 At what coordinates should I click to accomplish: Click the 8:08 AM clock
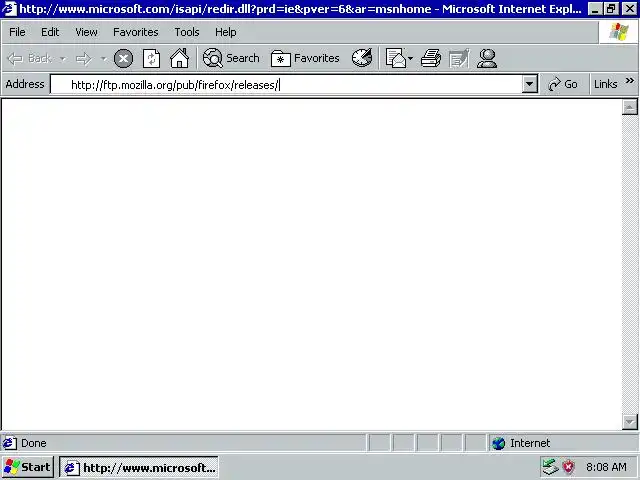point(606,467)
